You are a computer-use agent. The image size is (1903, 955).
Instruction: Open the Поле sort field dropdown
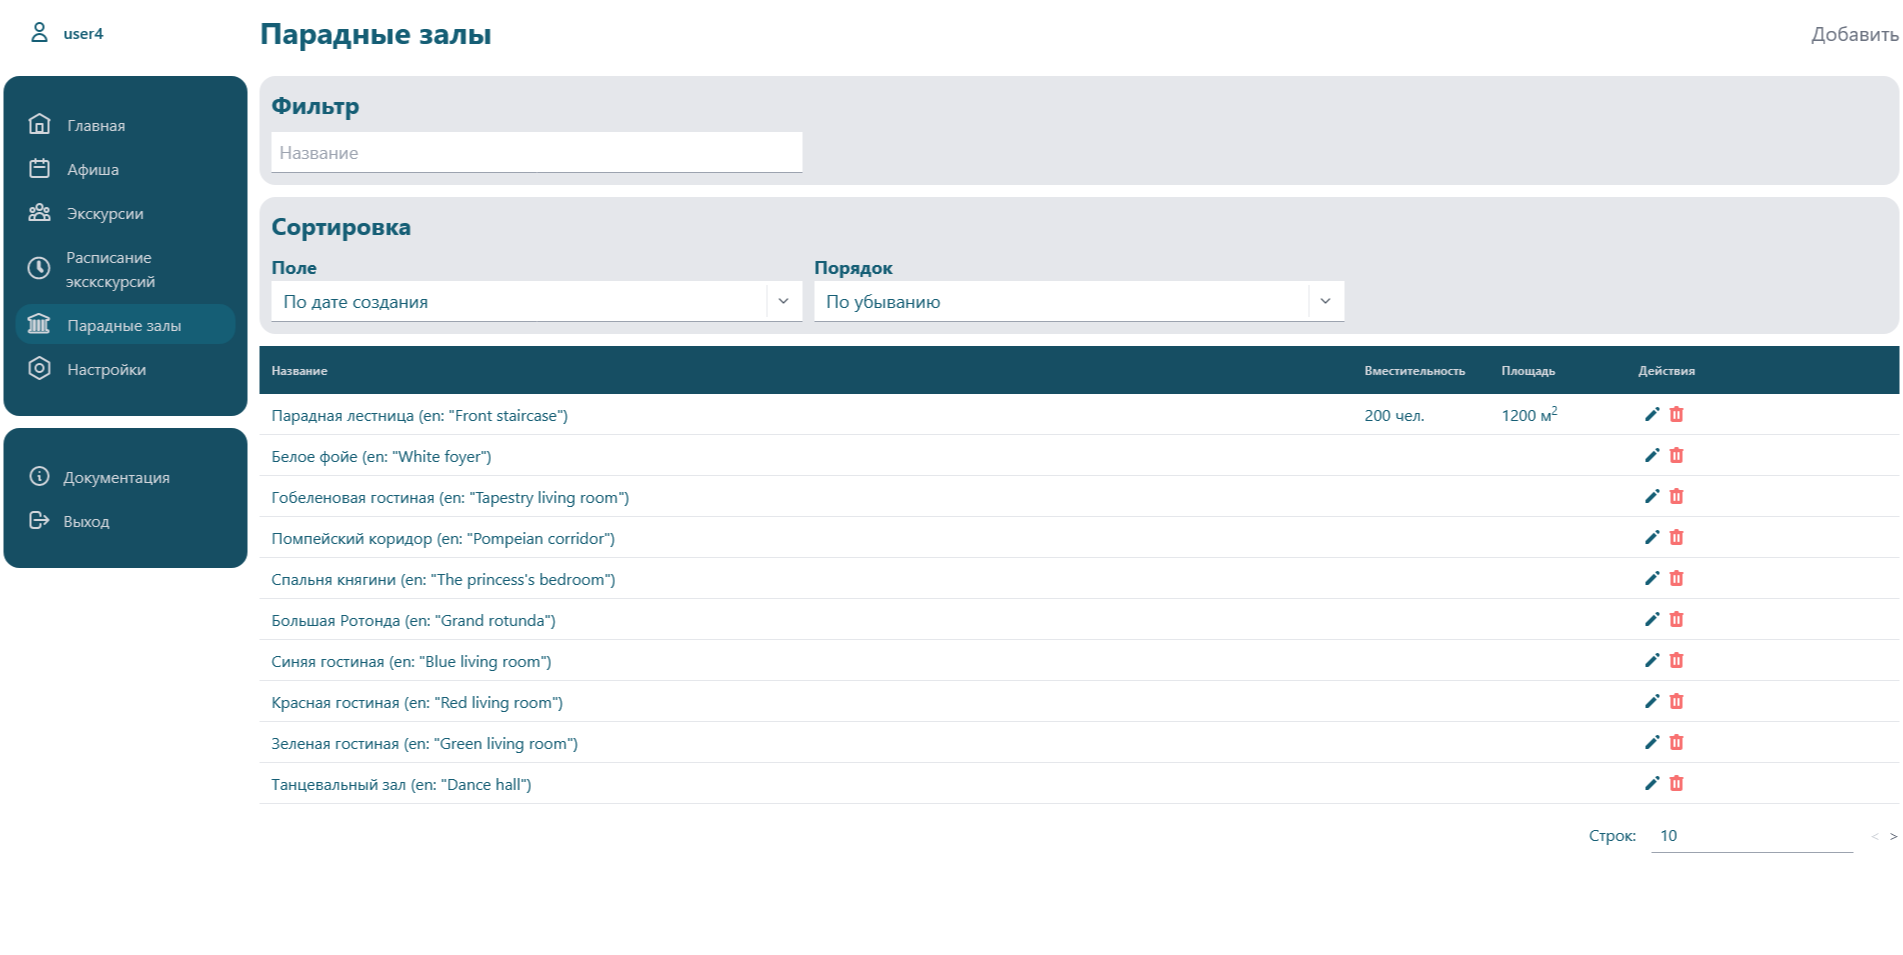tap(536, 301)
